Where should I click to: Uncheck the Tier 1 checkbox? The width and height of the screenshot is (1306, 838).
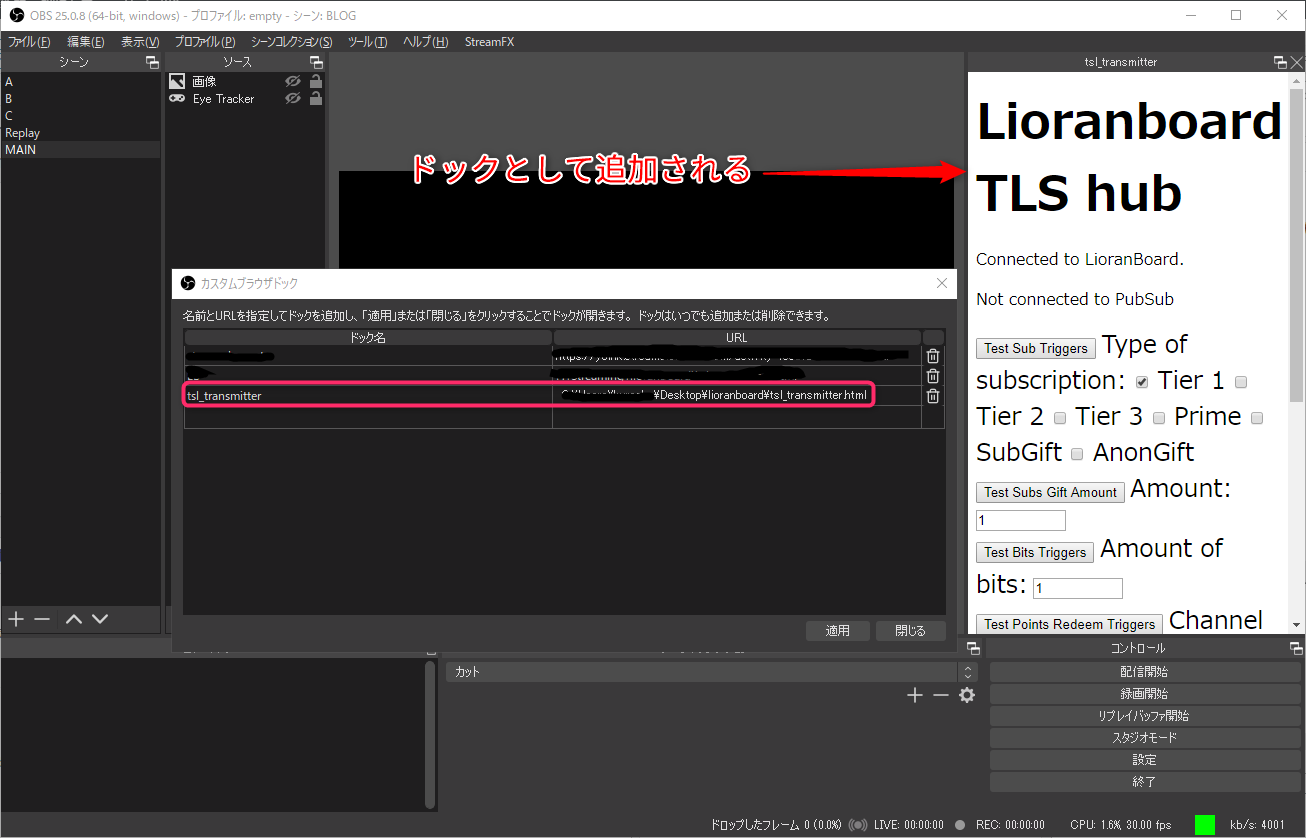click(1142, 382)
